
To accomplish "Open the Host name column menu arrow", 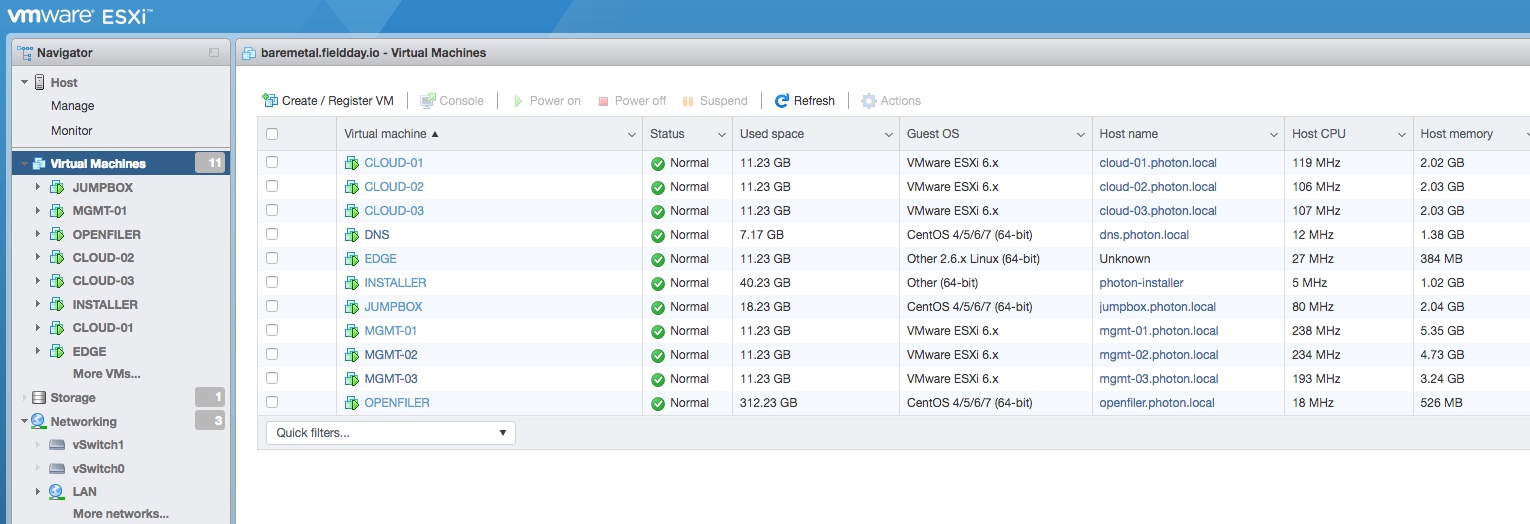I will tap(1273, 135).
